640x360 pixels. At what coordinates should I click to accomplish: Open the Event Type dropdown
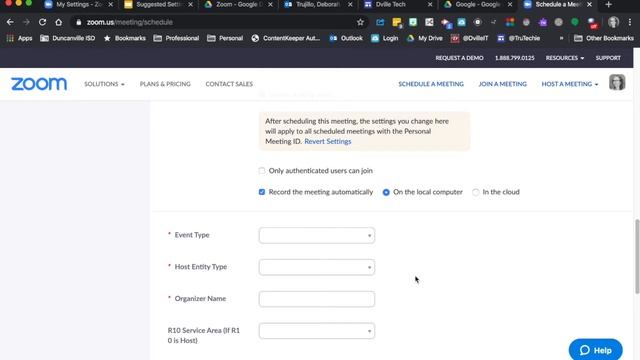pos(317,236)
